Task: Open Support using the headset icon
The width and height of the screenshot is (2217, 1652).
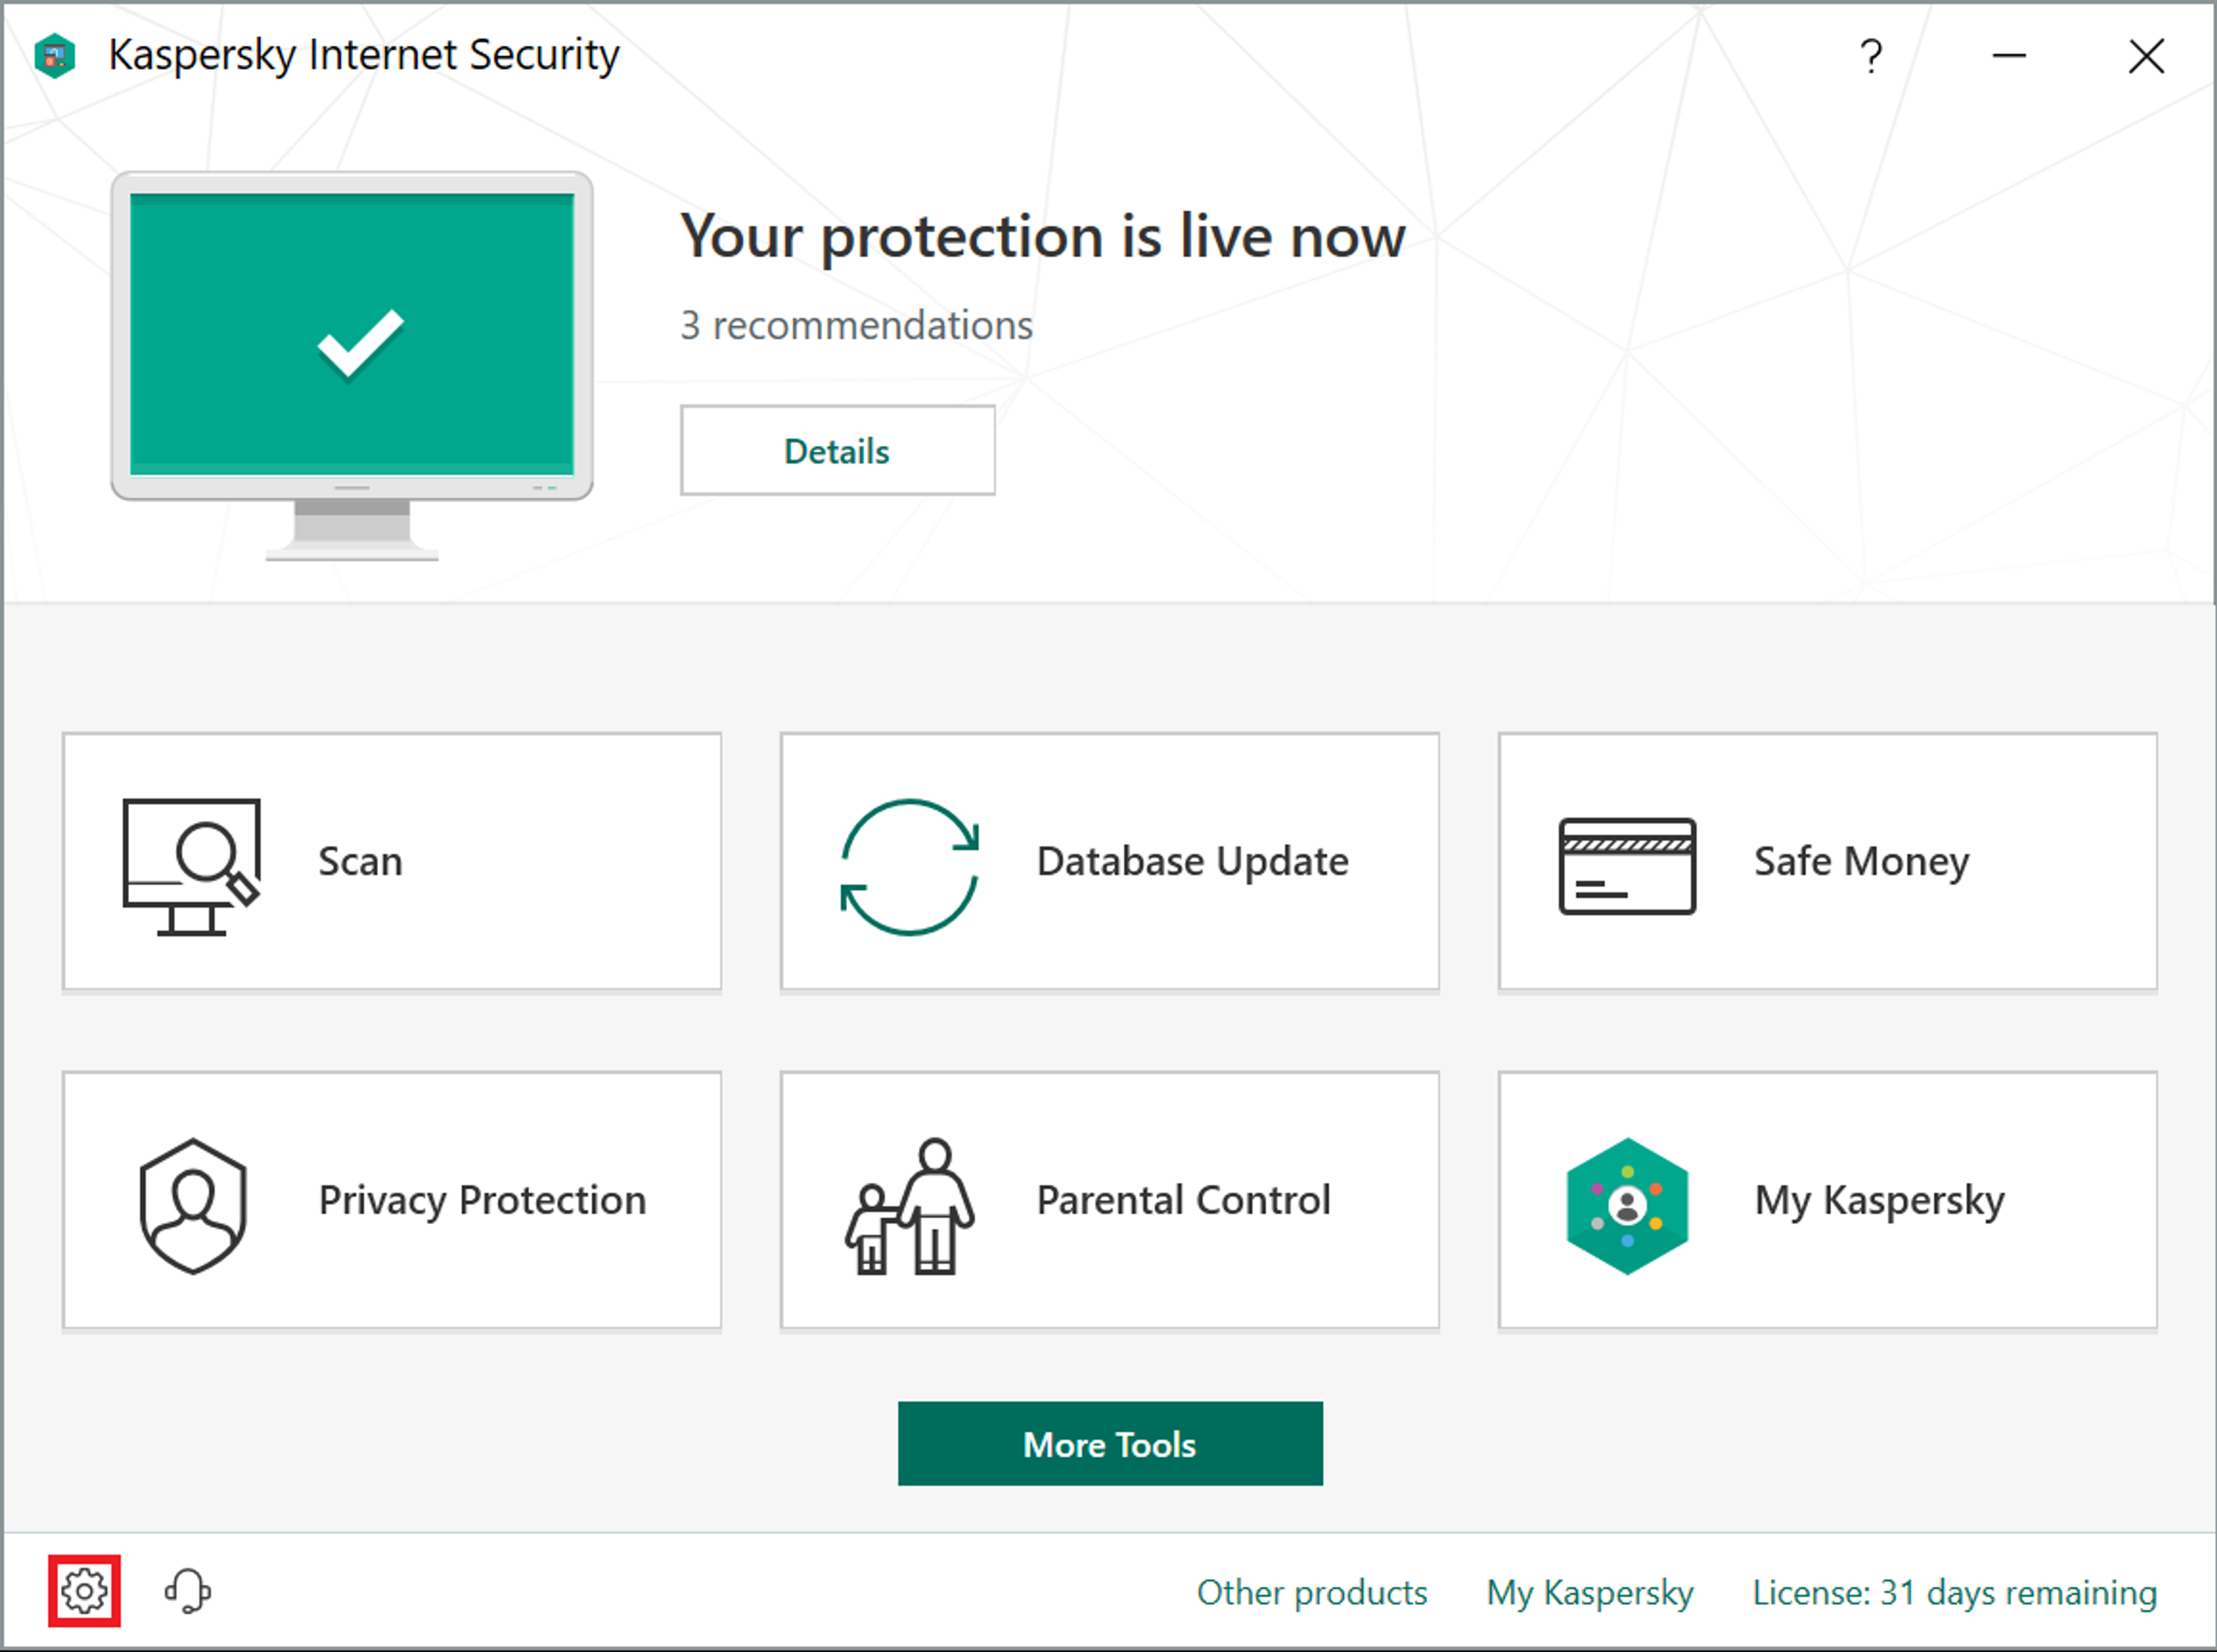Action: (187, 1592)
